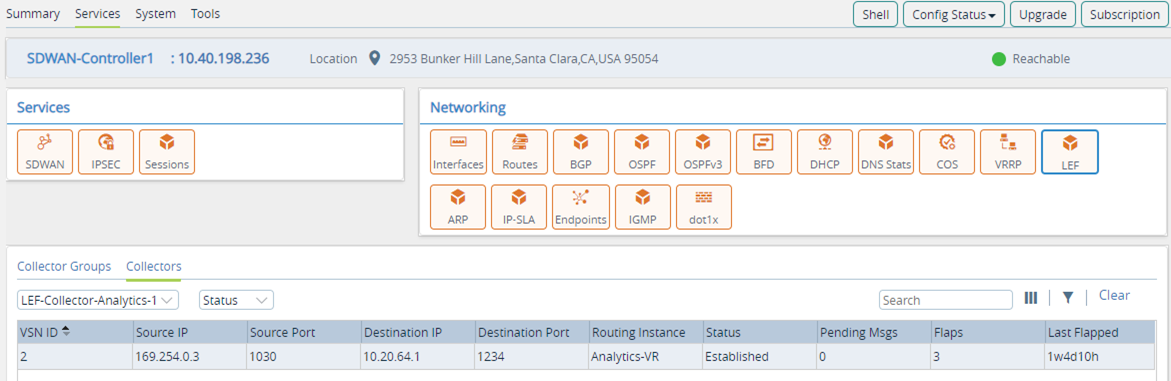
Task: Expand the LEF-Collector-Analytics-1 dropdown
Action: point(98,300)
